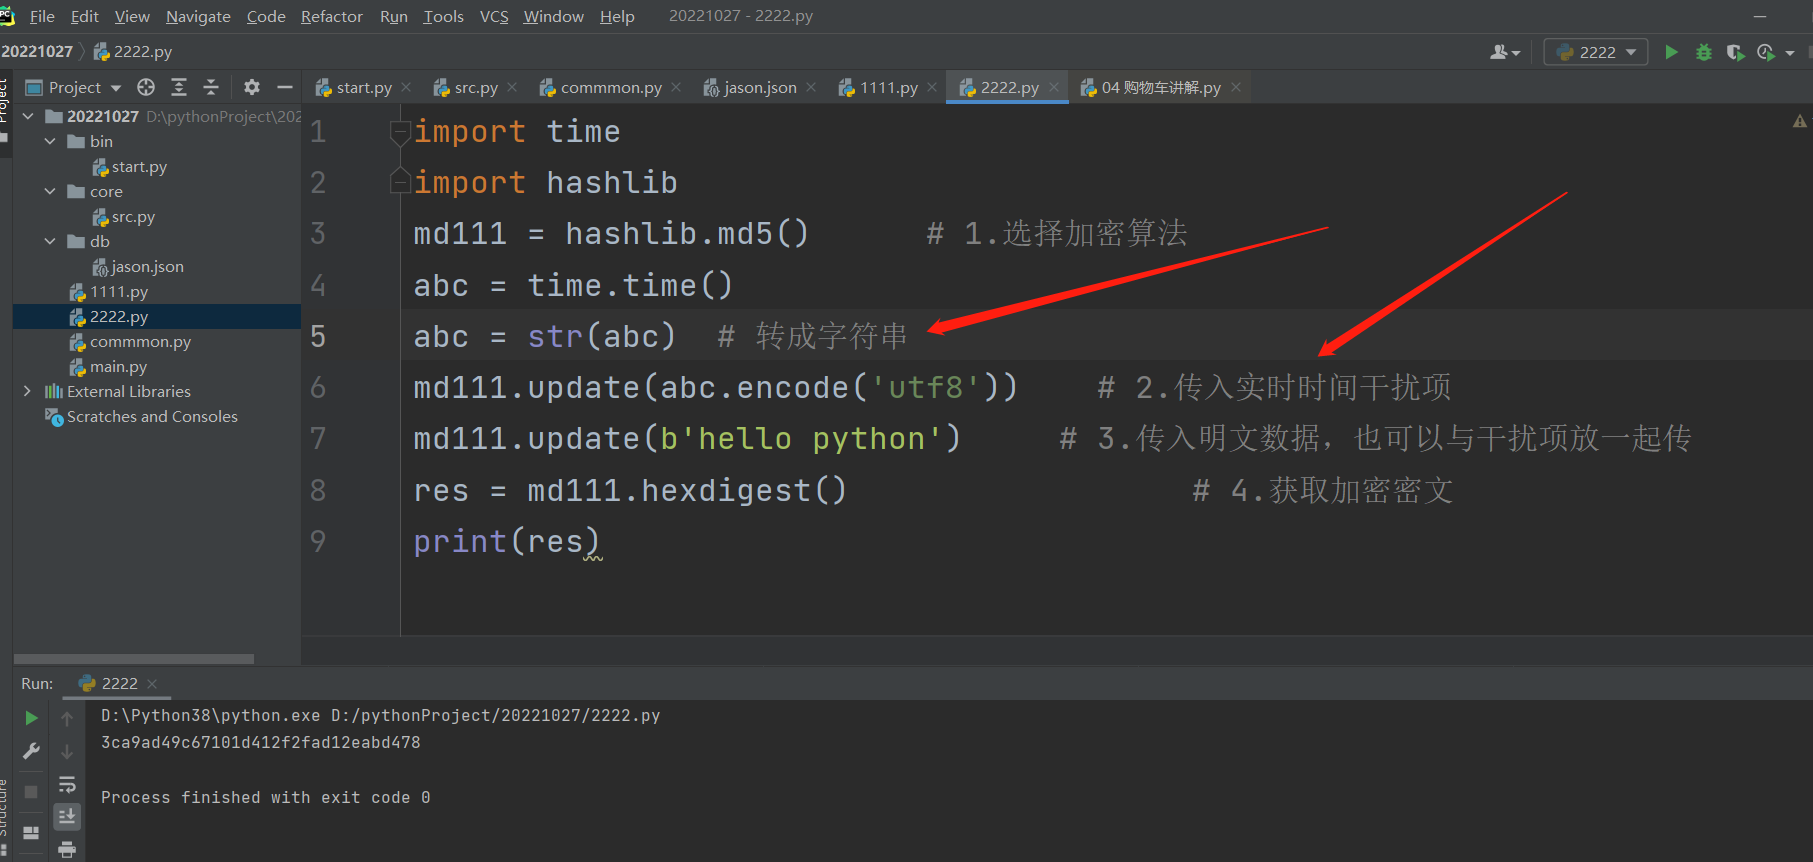1813x862 pixels.
Task: Go up the stack trace arrow
Action: tap(67, 718)
